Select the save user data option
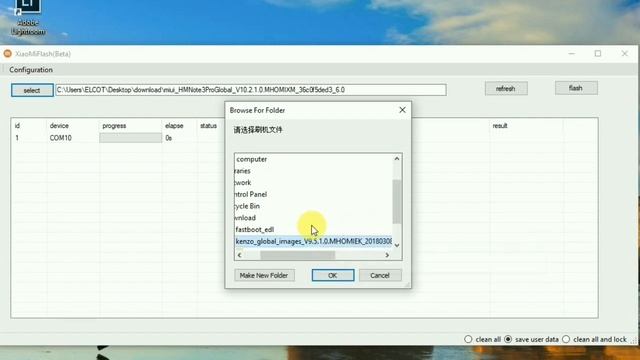The height and width of the screenshot is (360, 640). pyautogui.click(x=508, y=339)
